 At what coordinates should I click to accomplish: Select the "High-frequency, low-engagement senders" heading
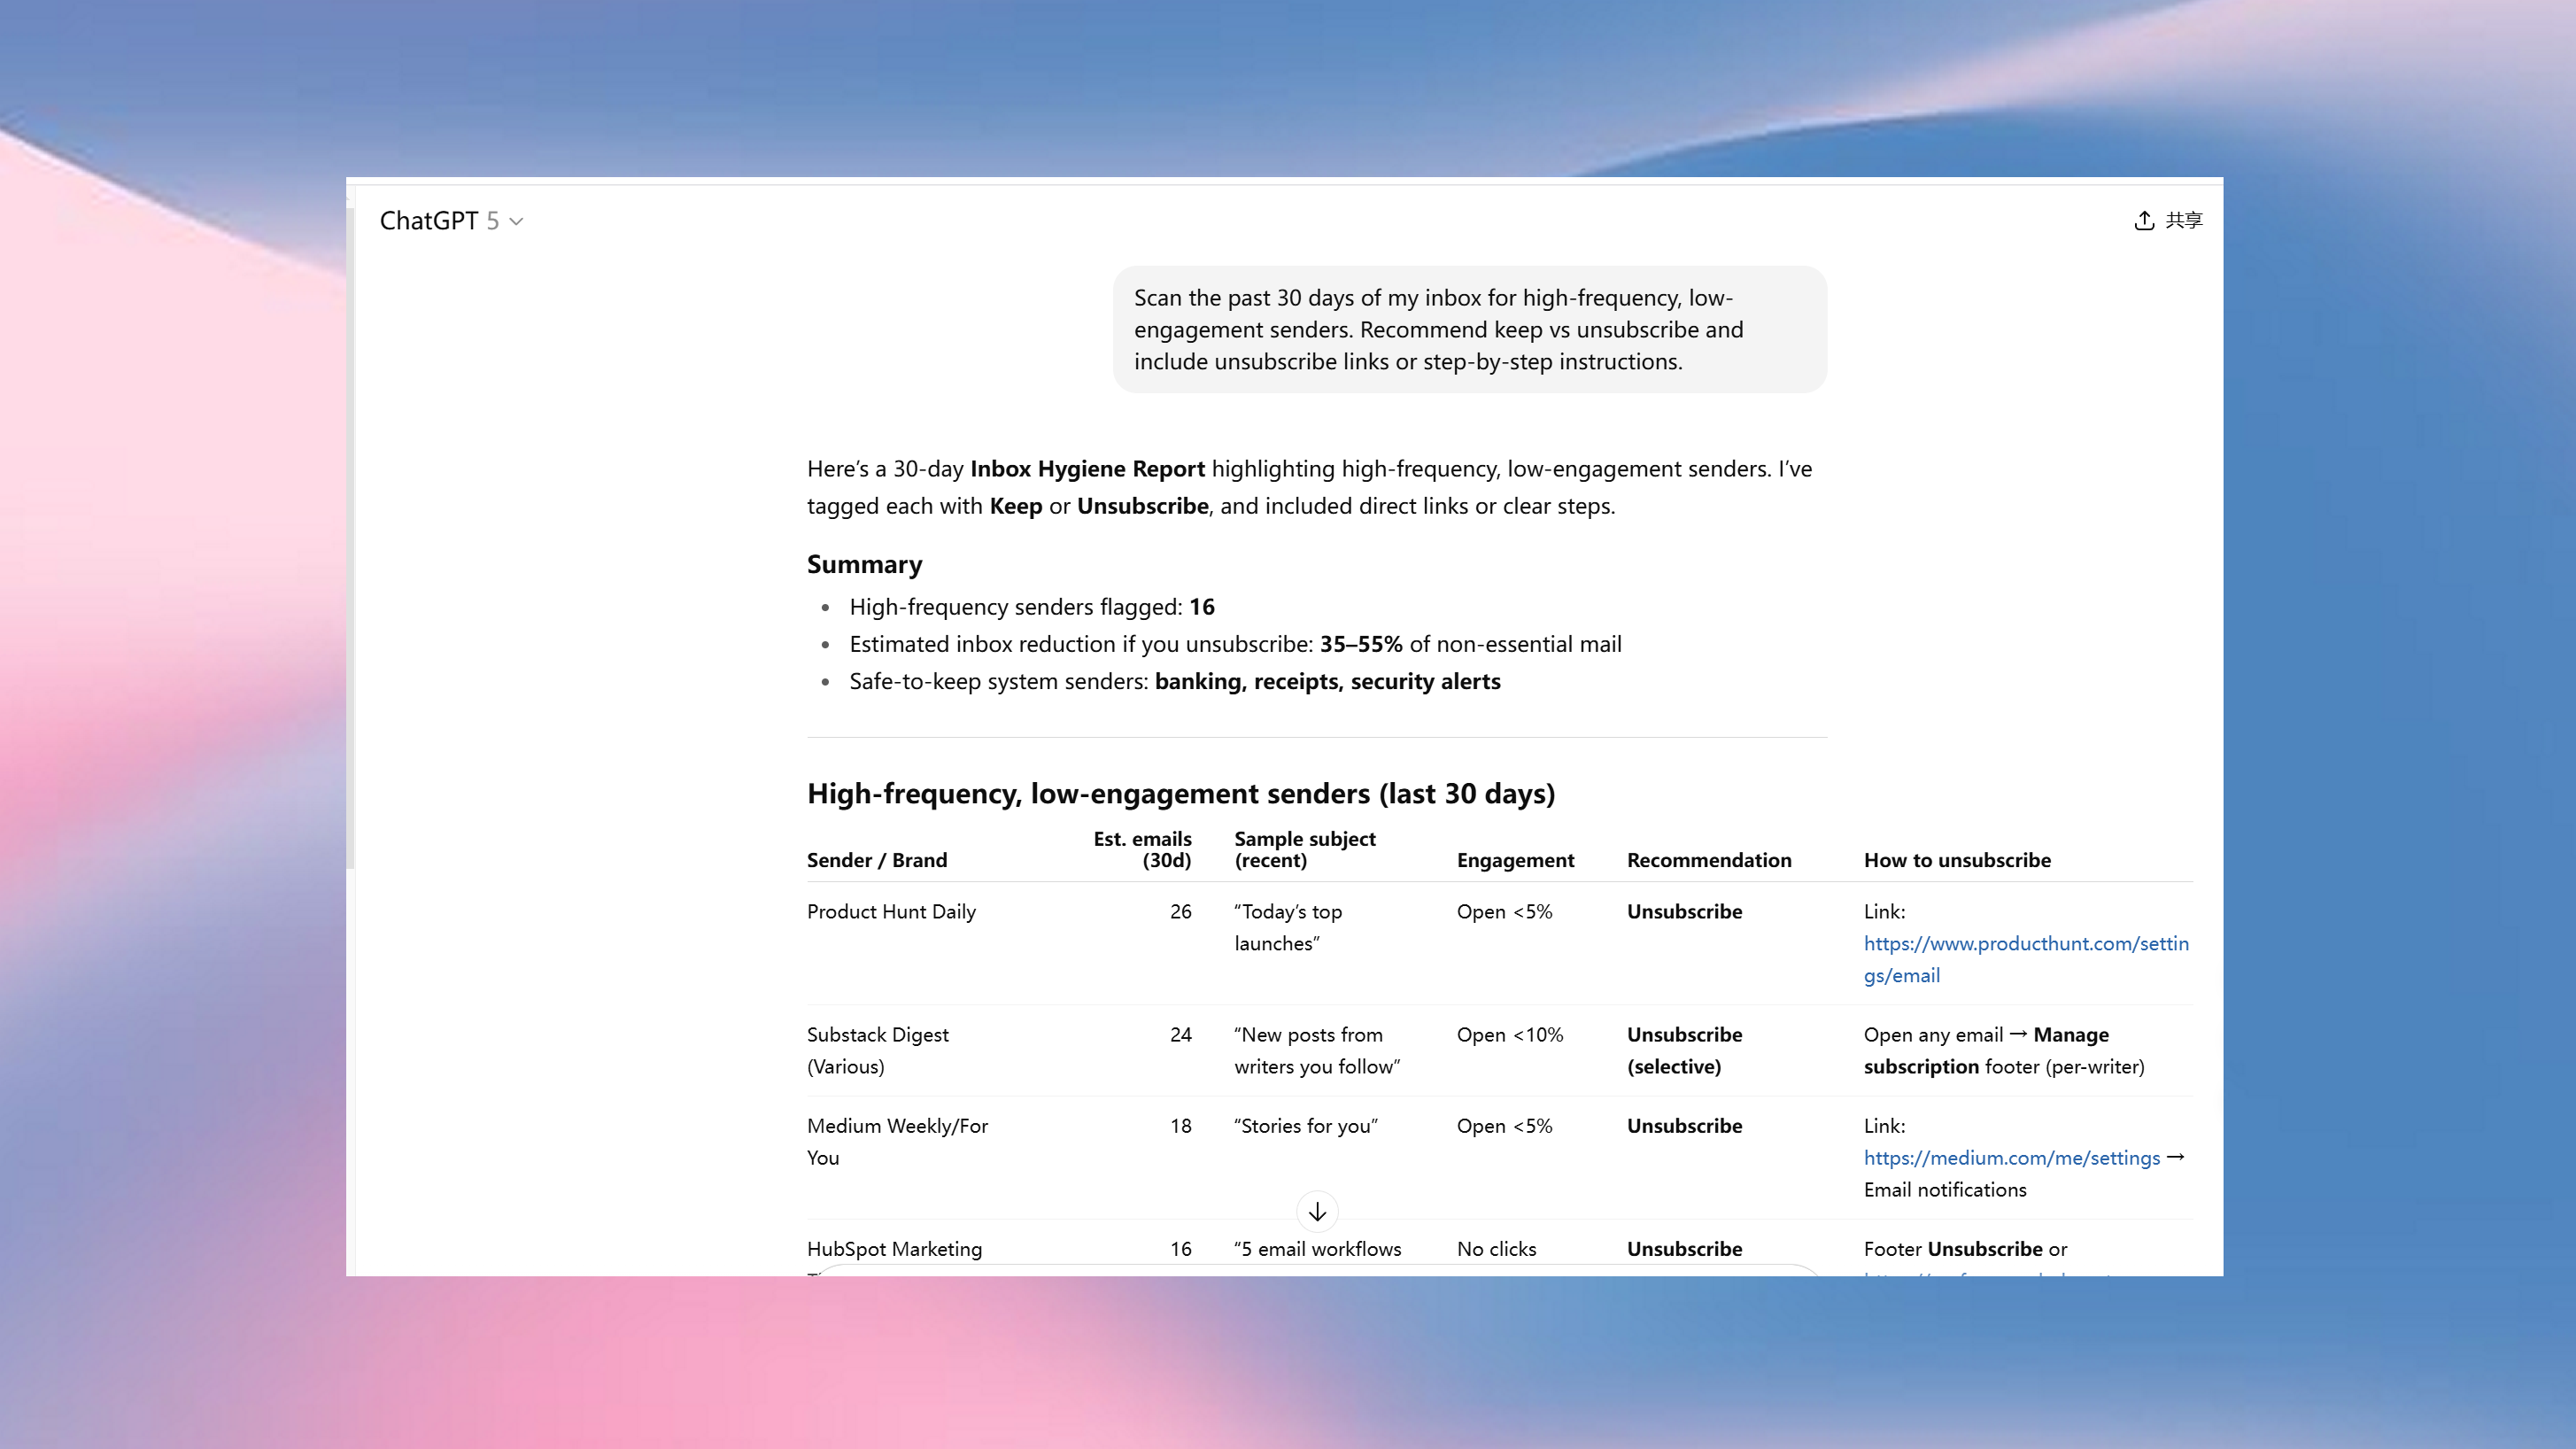pos(1180,793)
